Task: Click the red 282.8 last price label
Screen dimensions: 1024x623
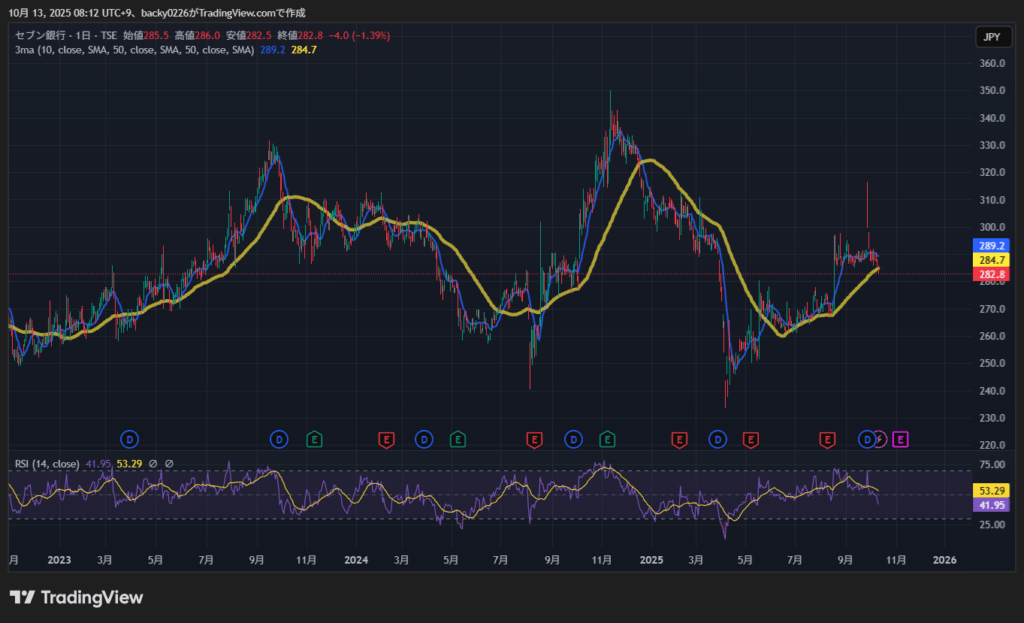Action: coord(990,274)
